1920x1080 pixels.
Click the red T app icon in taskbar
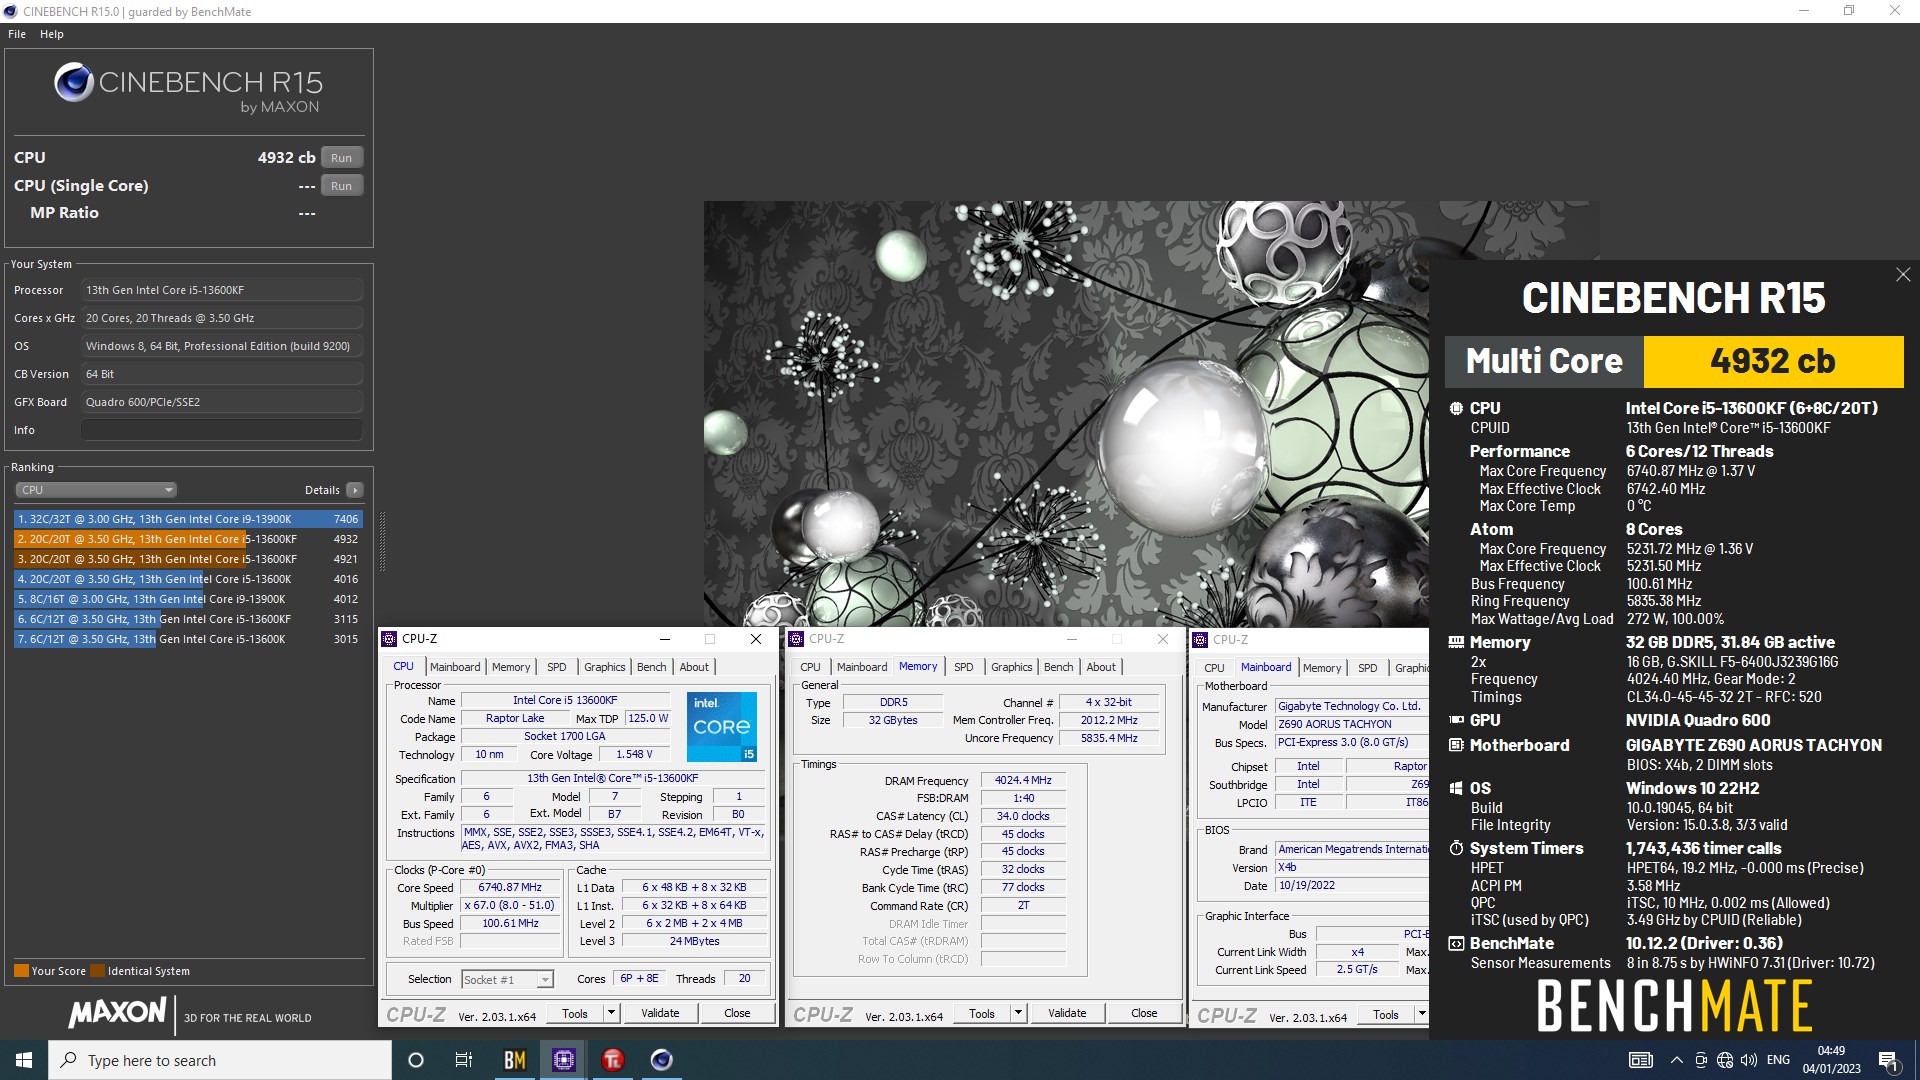click(x=613, y=1060)
